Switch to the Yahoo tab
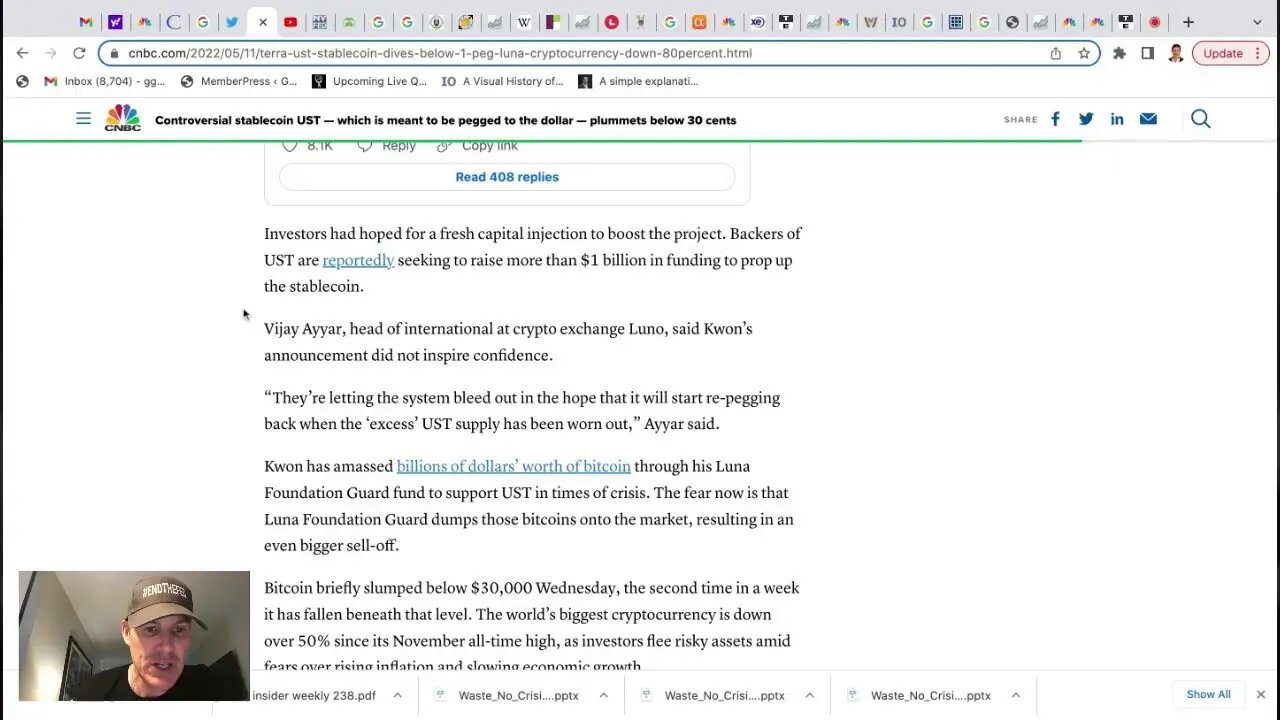This screenshot has width=1280, height=720. [115, 22]
